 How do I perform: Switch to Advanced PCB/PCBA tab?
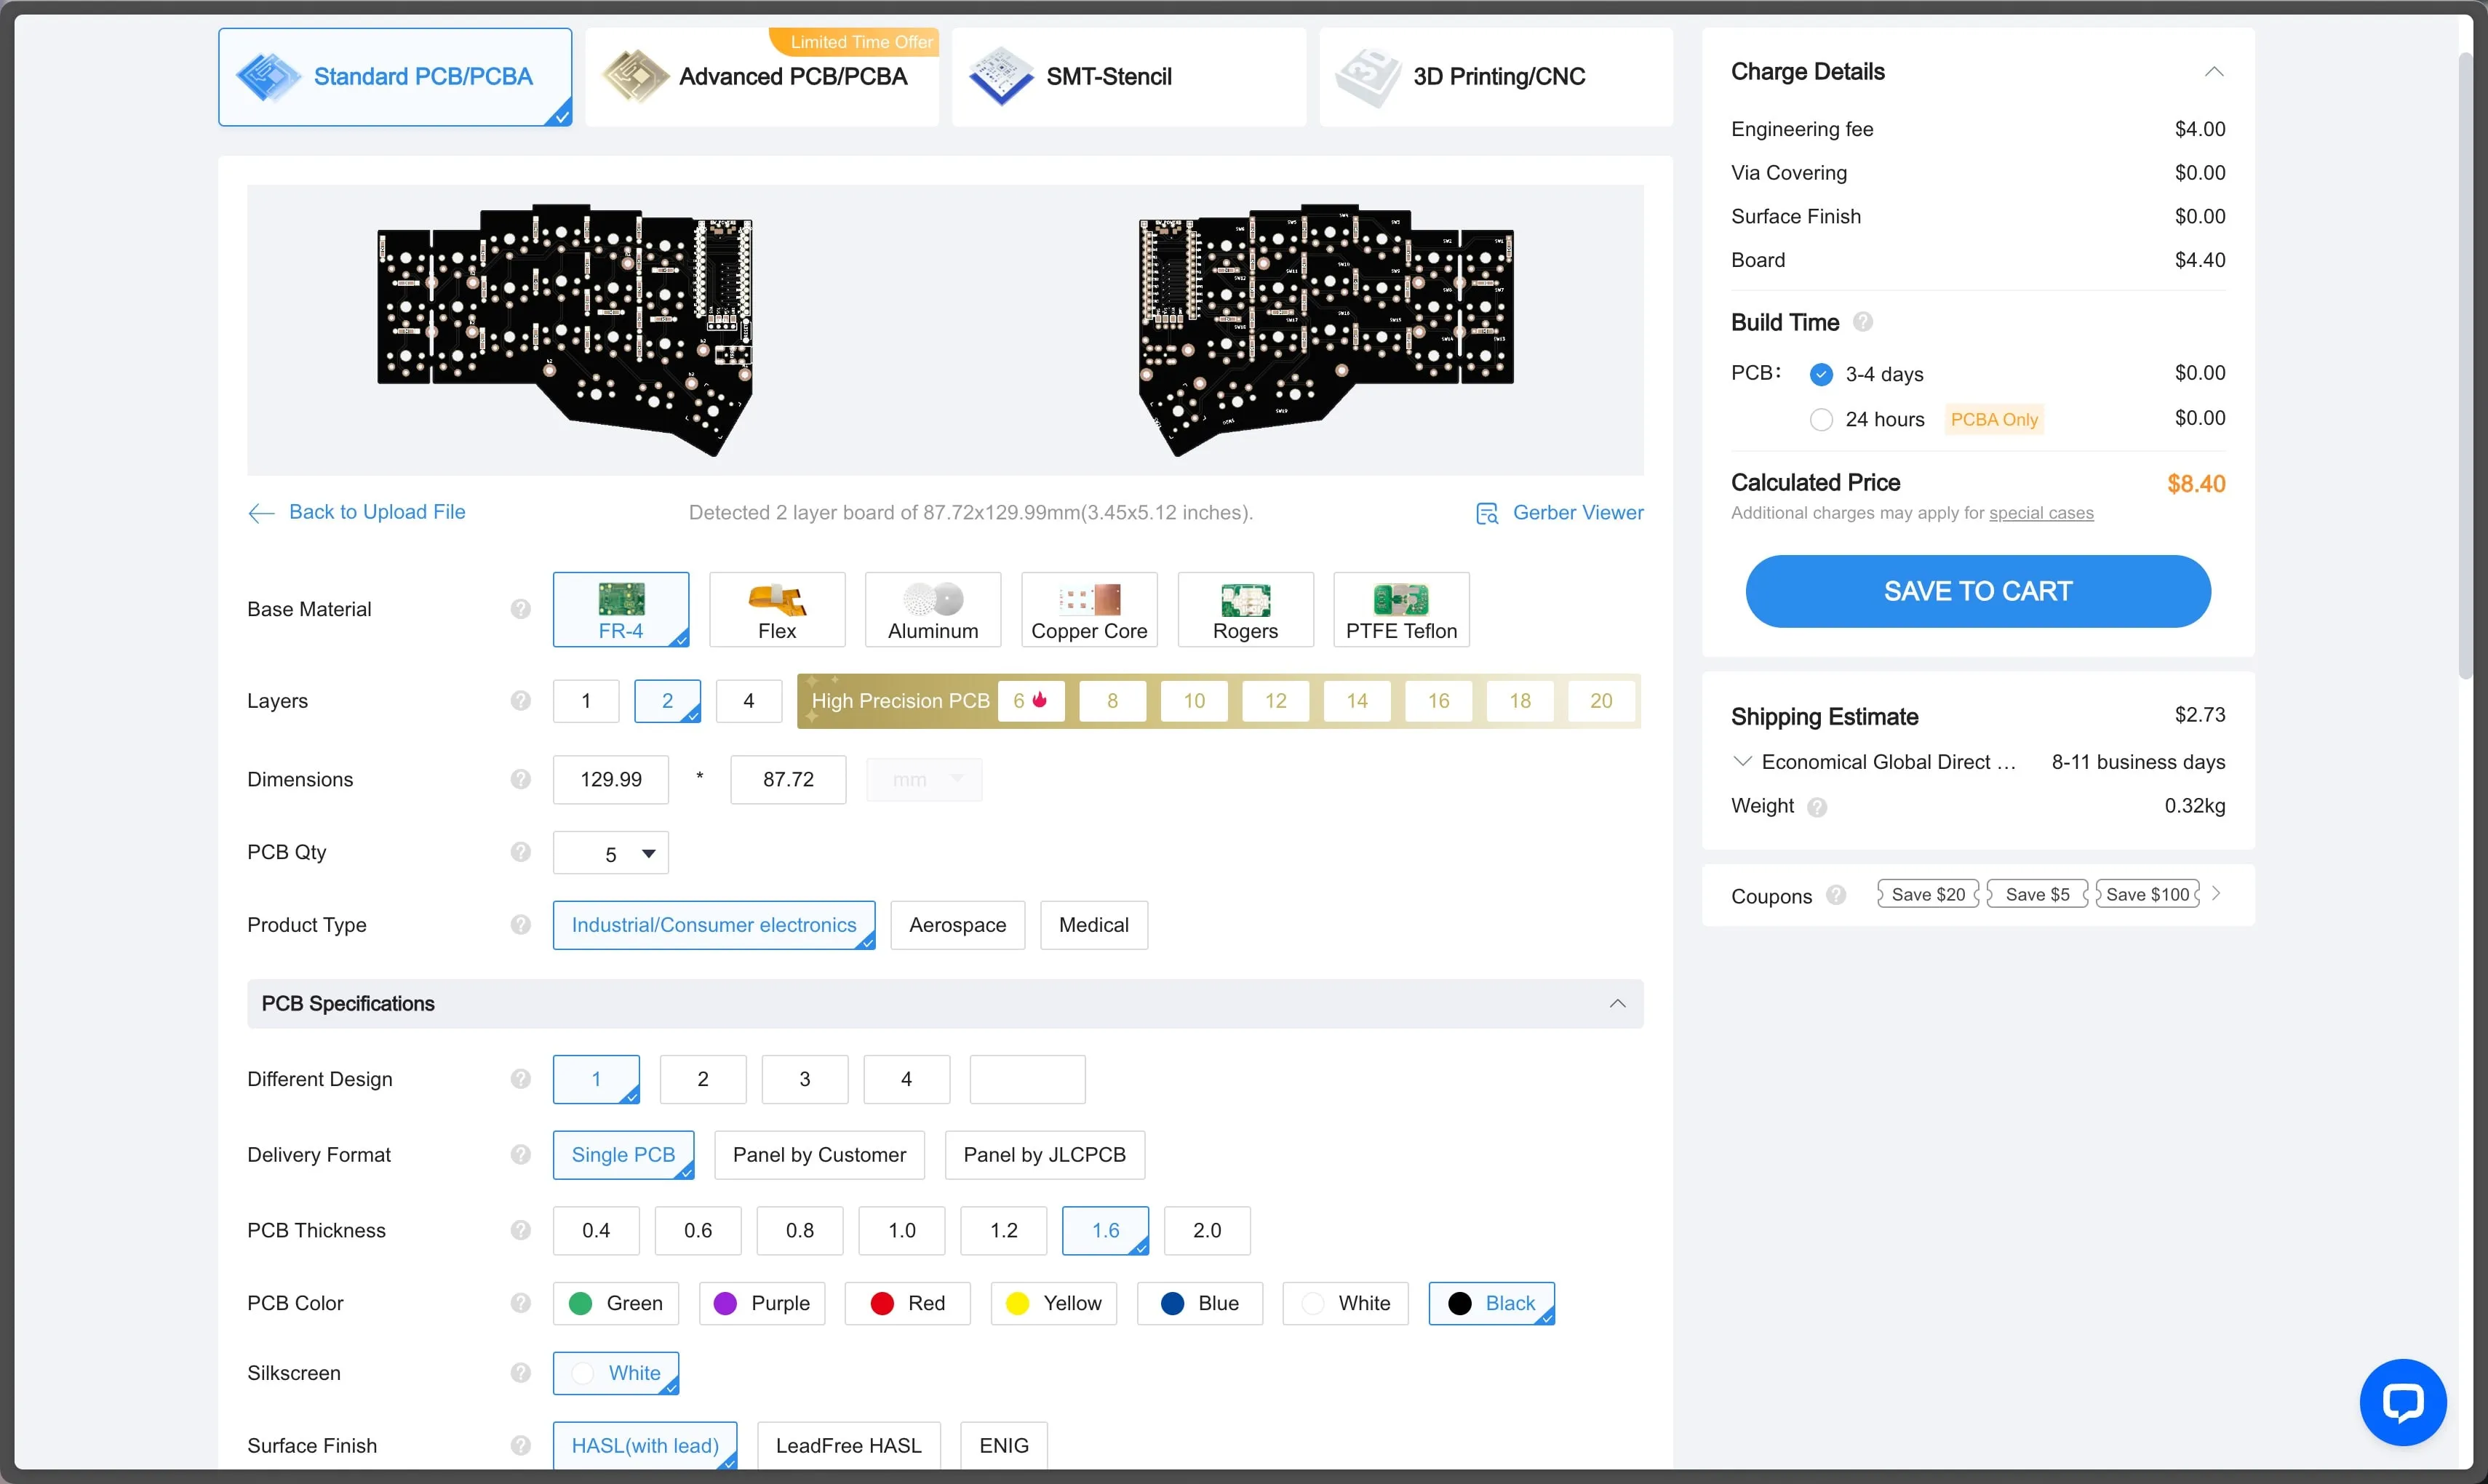click(762, 77)
